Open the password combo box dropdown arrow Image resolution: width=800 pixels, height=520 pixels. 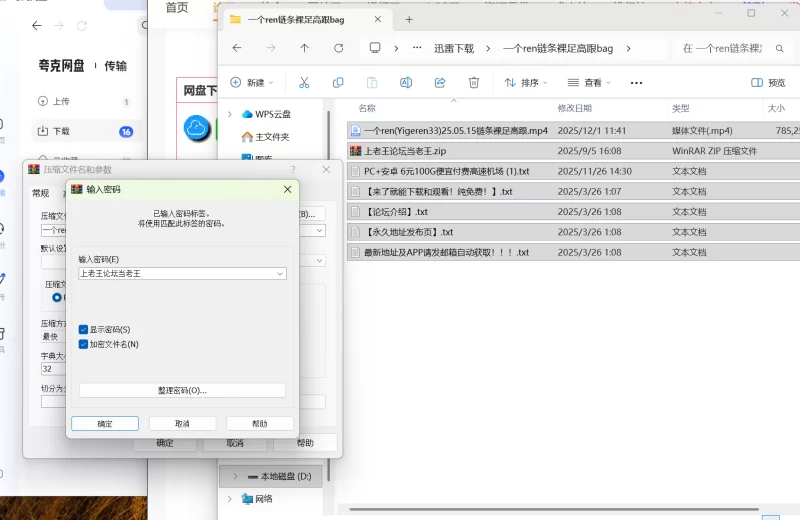(x=279, y=273)
